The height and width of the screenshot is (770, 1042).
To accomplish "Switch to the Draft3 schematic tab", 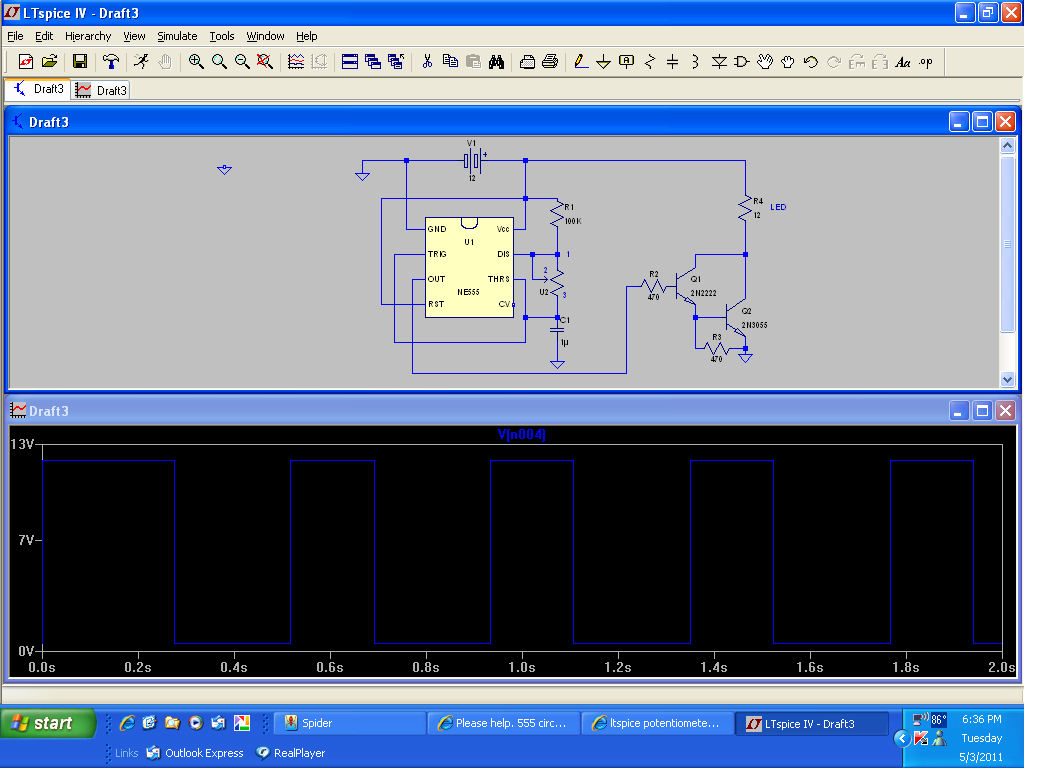I will pyautogui.click(x=39, y=89).
